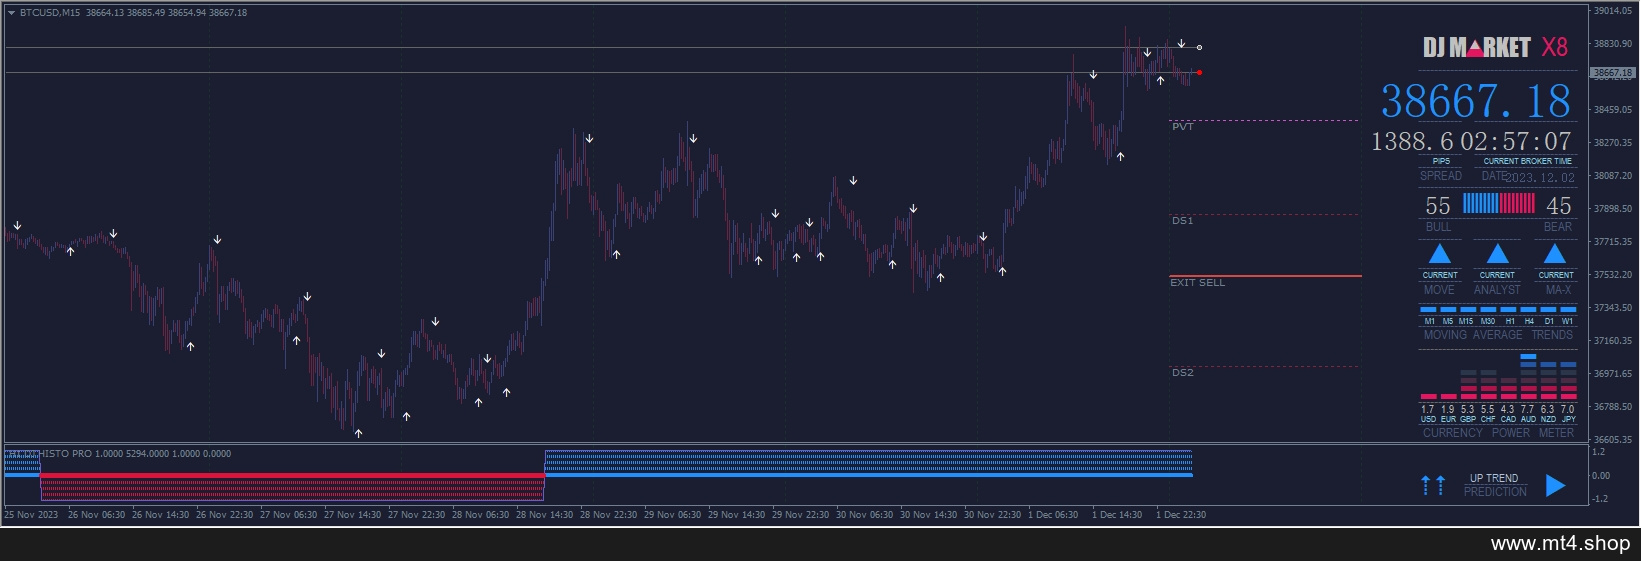1641x561 pixels.
Task: Click the red histogram block in the indicator window
Action: [292, 487]
